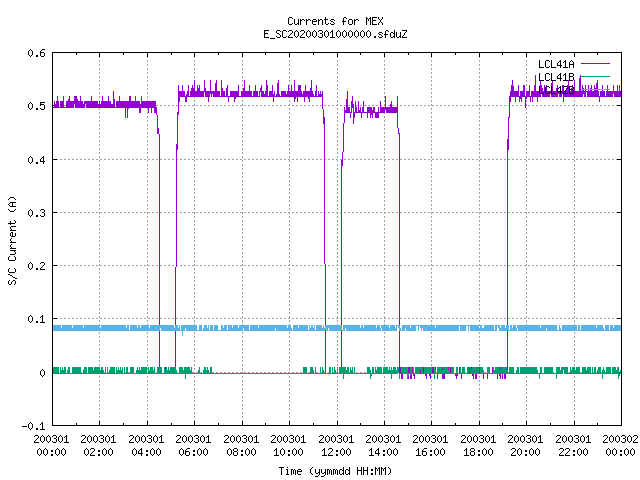640x480 pixels.
Task: Click the y-axis tick value 0.1
Action: click(36, 319)
